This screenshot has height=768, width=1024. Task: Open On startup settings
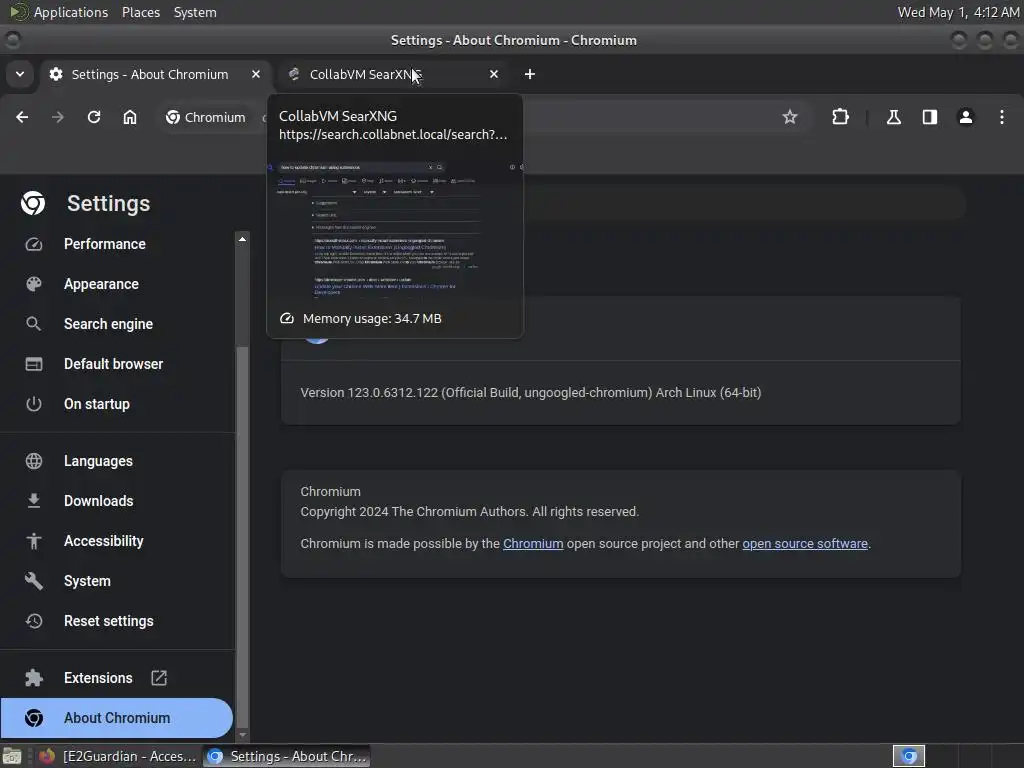click(x=97, y=404)
